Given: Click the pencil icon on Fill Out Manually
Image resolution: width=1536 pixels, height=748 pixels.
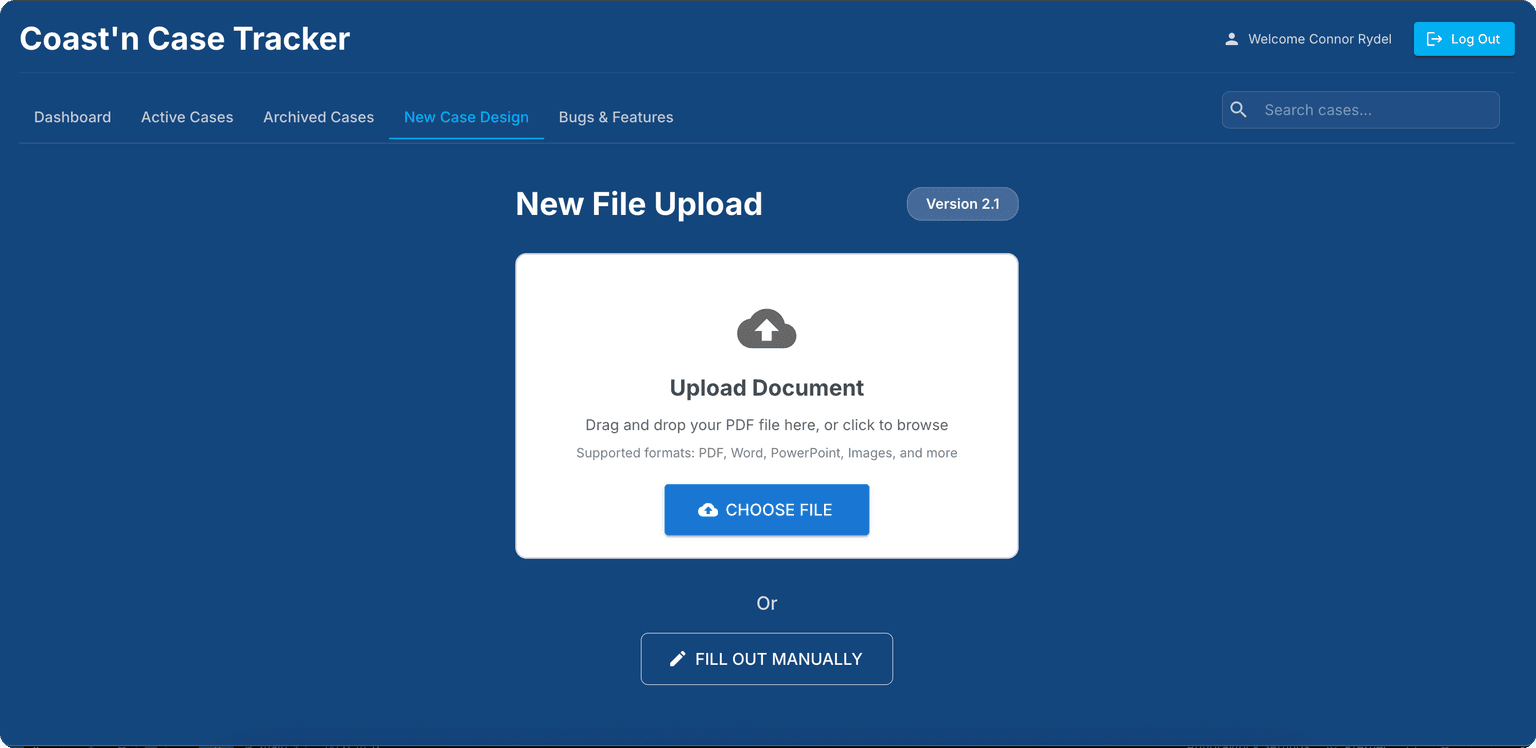Looking at the screenshot, I should coord(677,659).
